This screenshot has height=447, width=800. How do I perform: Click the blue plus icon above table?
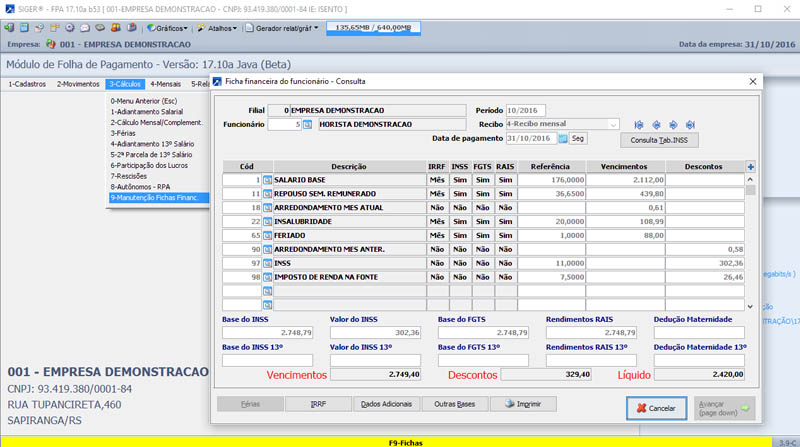(x=751, y=167)
